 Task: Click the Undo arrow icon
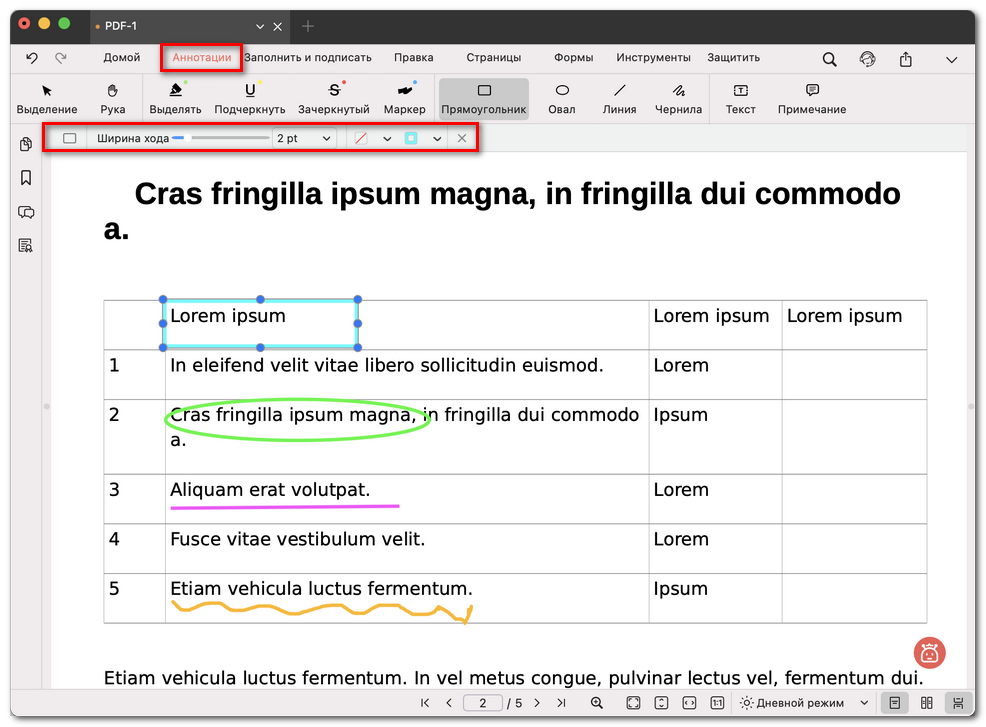tap(33, 58)
